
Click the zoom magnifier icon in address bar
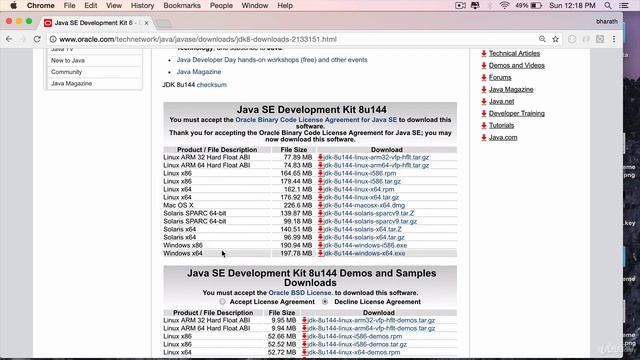click(542, 39)
